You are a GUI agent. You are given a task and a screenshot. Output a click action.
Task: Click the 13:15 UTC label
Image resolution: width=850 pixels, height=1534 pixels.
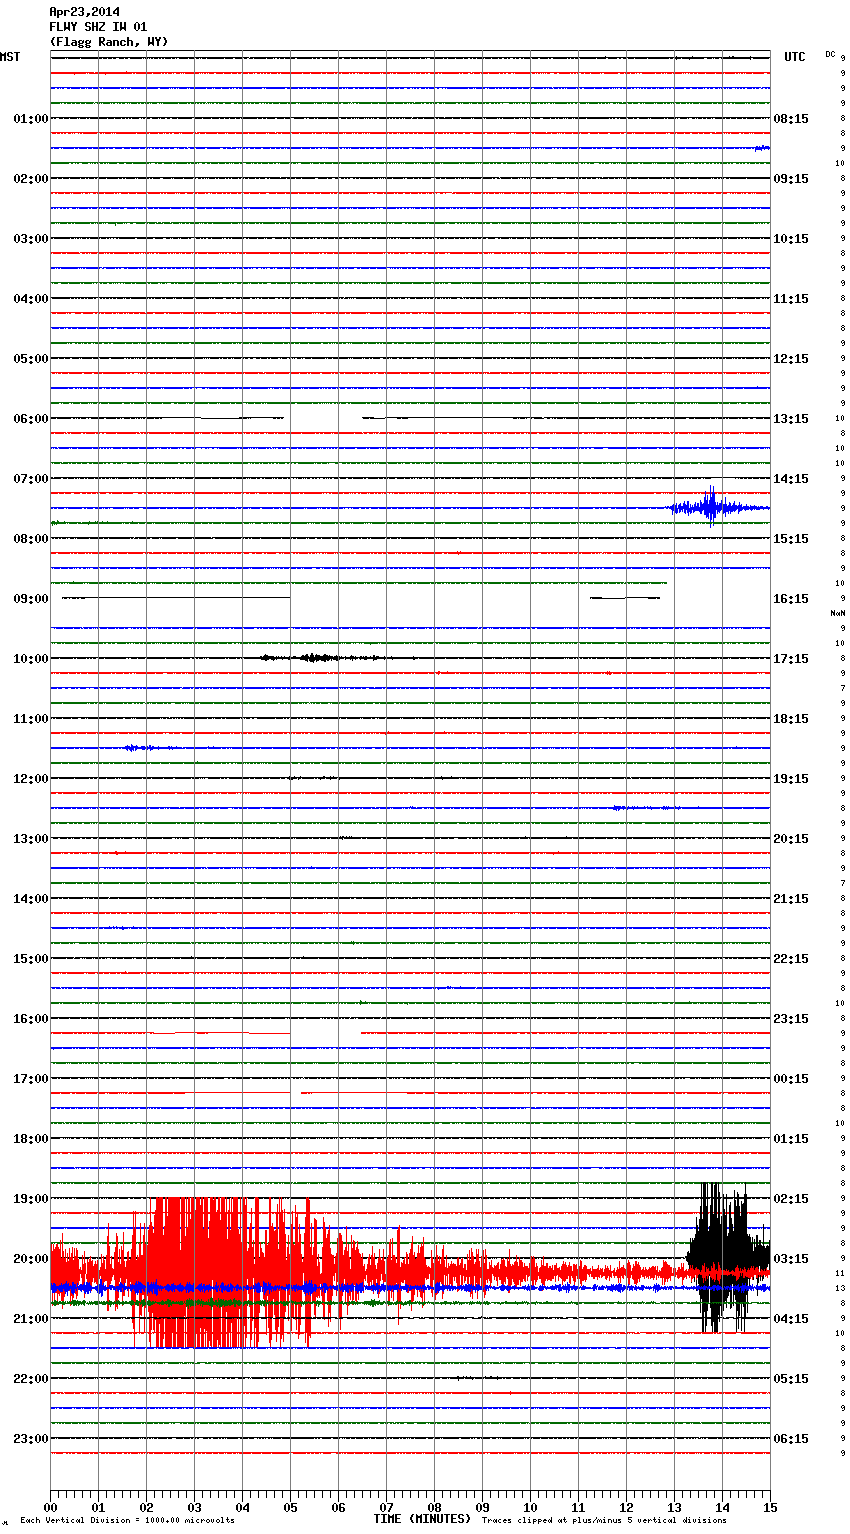pos(791,419)
